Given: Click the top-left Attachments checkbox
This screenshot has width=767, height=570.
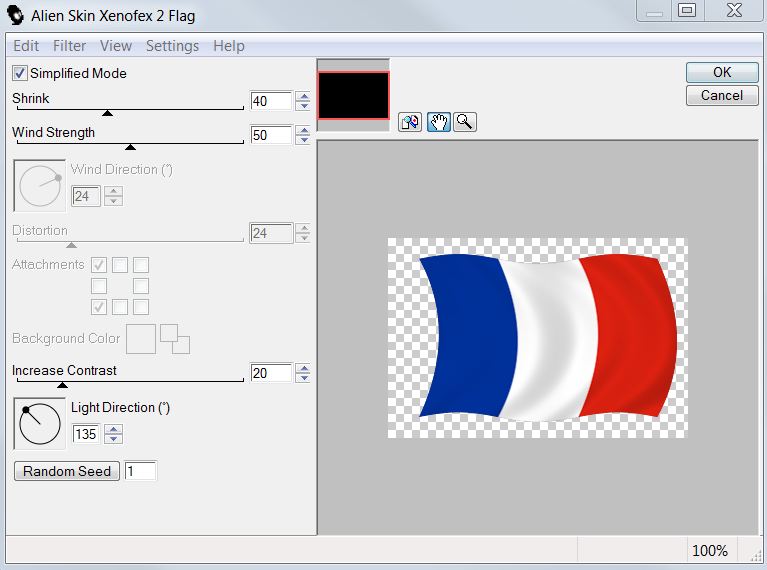Looking at the screenshot, I should pos(99,265).
